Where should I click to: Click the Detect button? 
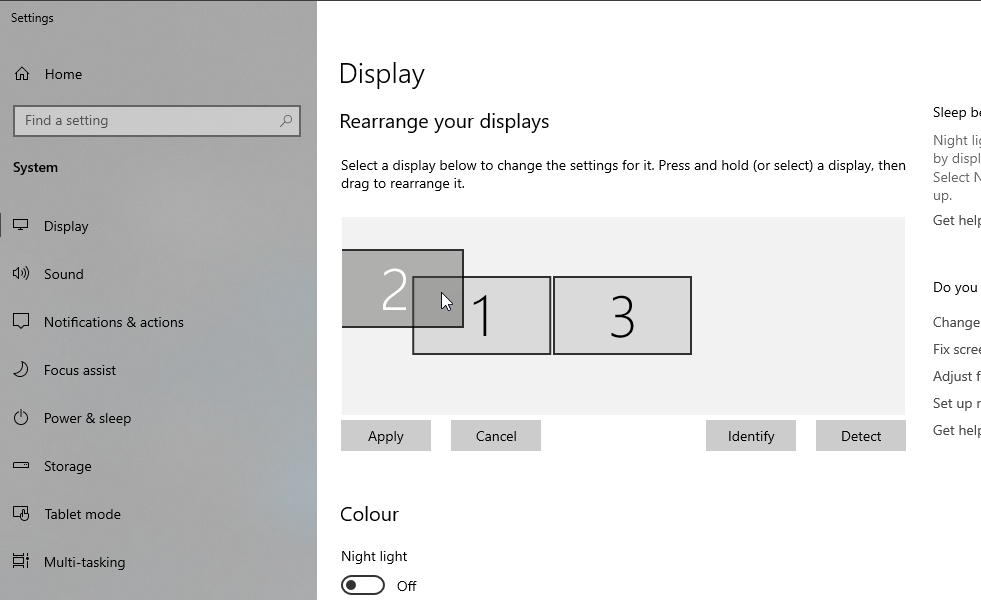coord(860,436)
